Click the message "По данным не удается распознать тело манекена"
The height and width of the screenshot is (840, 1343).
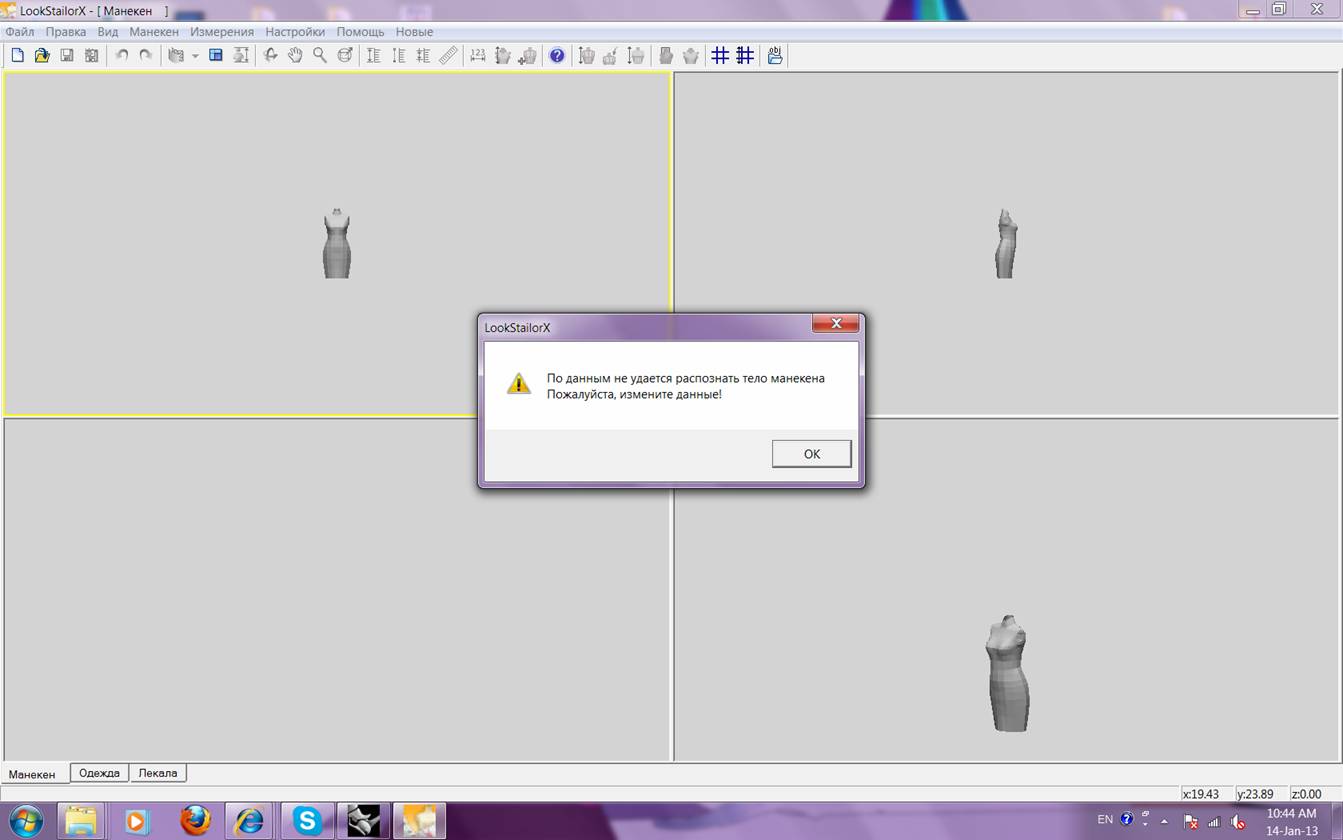pyautogui.click(x=686, y=379)
